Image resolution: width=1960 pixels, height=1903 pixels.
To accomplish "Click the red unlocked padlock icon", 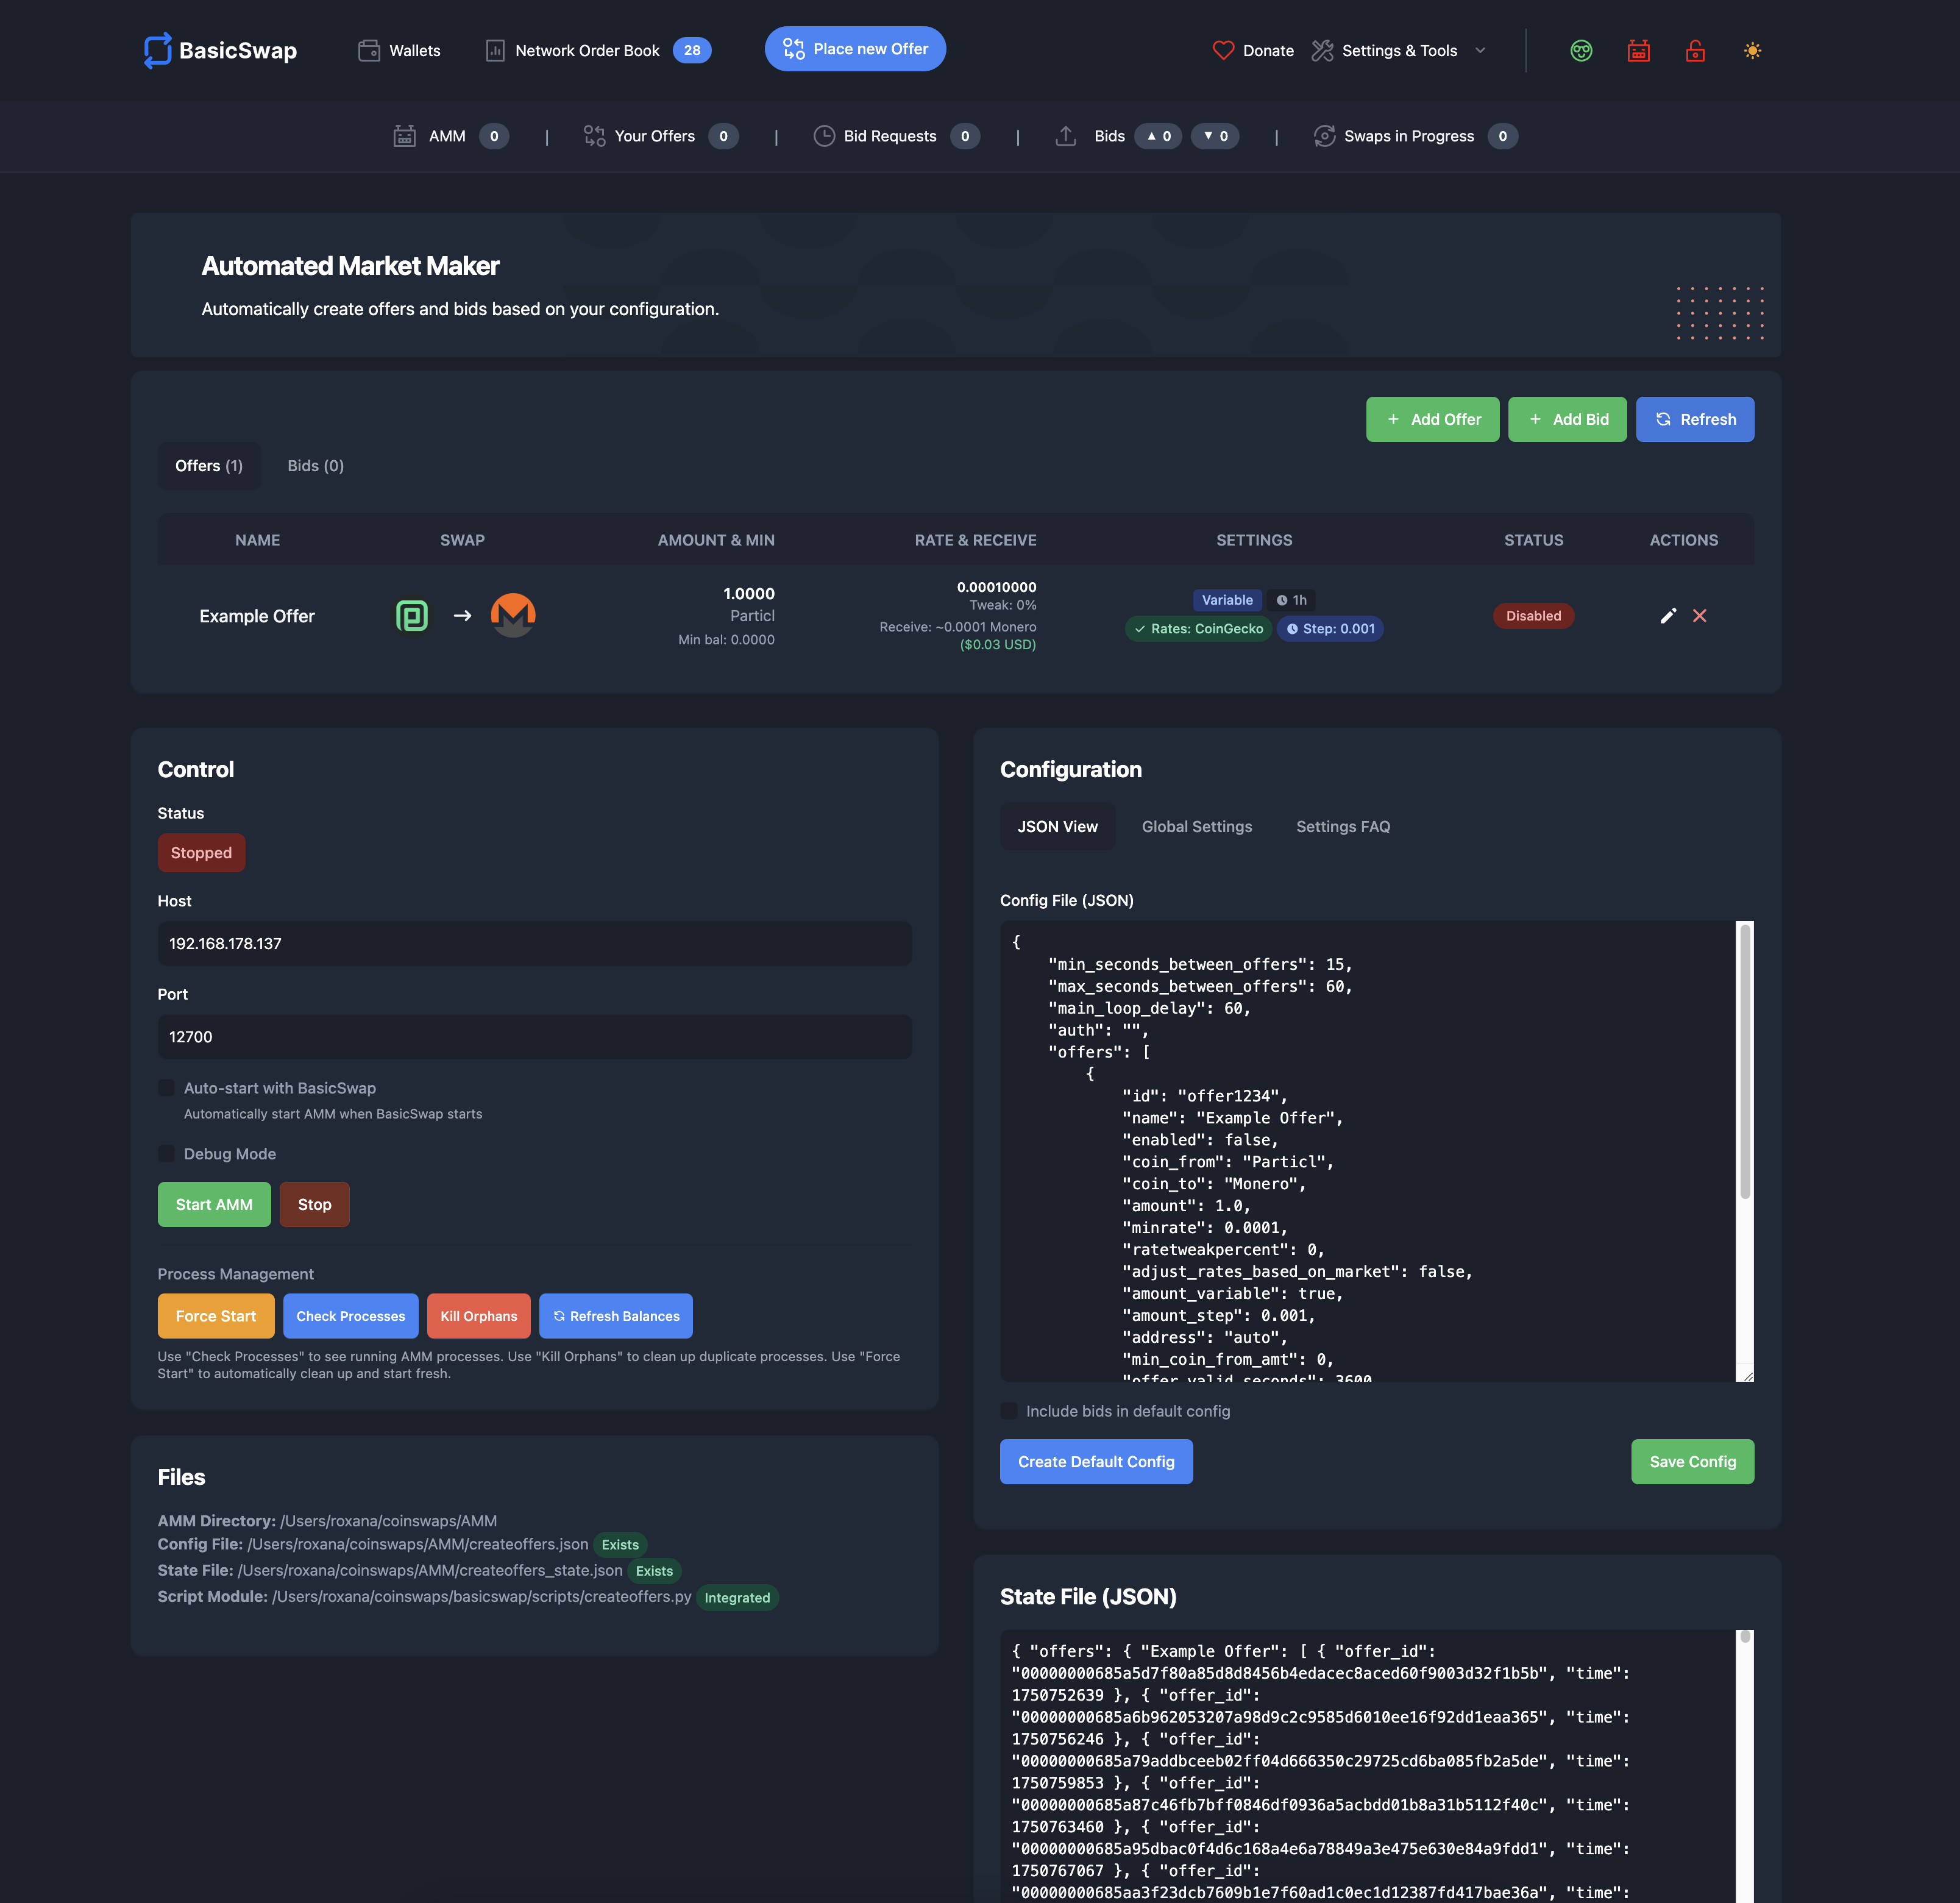I will pos(1695,50).
